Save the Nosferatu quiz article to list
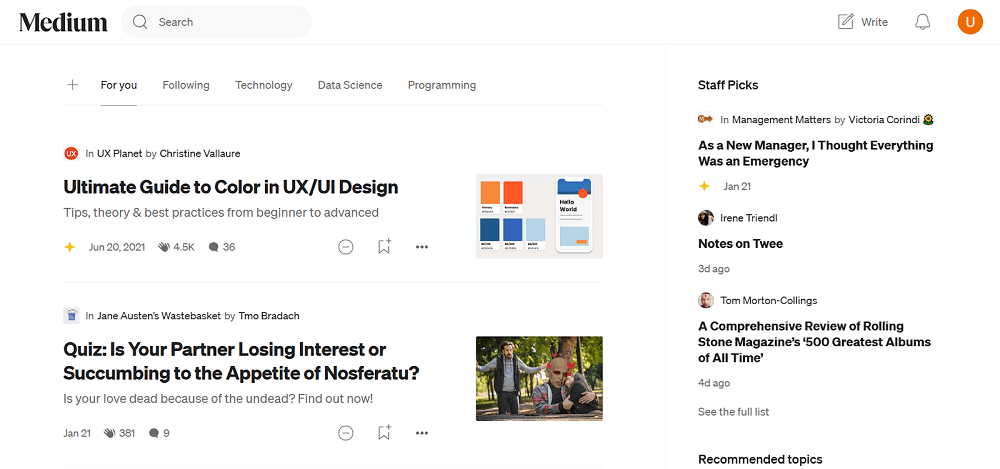 pyautogui.click(x=384, y=433)
